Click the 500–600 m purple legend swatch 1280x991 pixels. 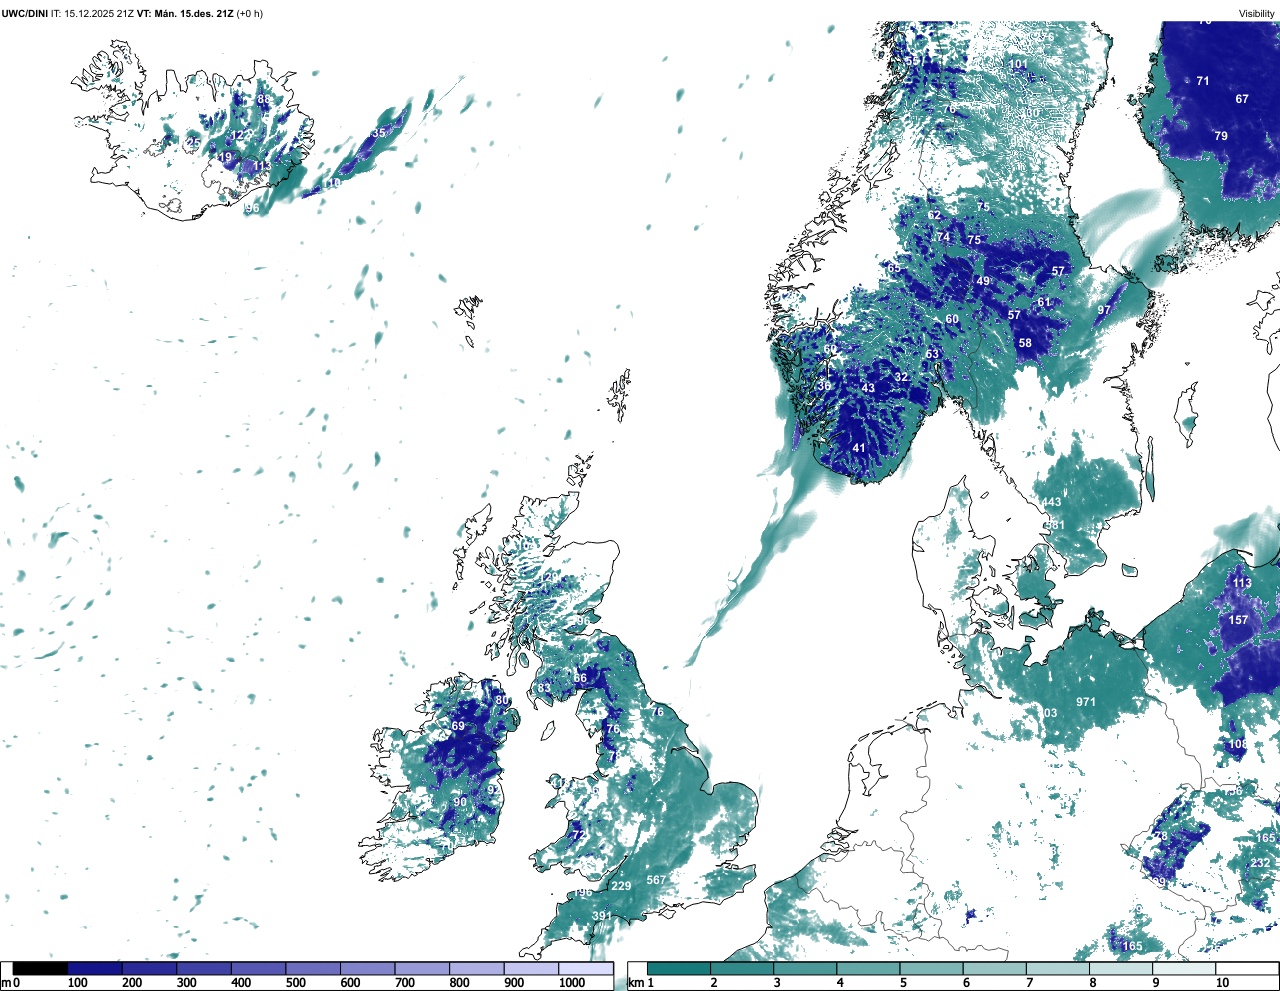pyautogui.click(x=313, y=969)
